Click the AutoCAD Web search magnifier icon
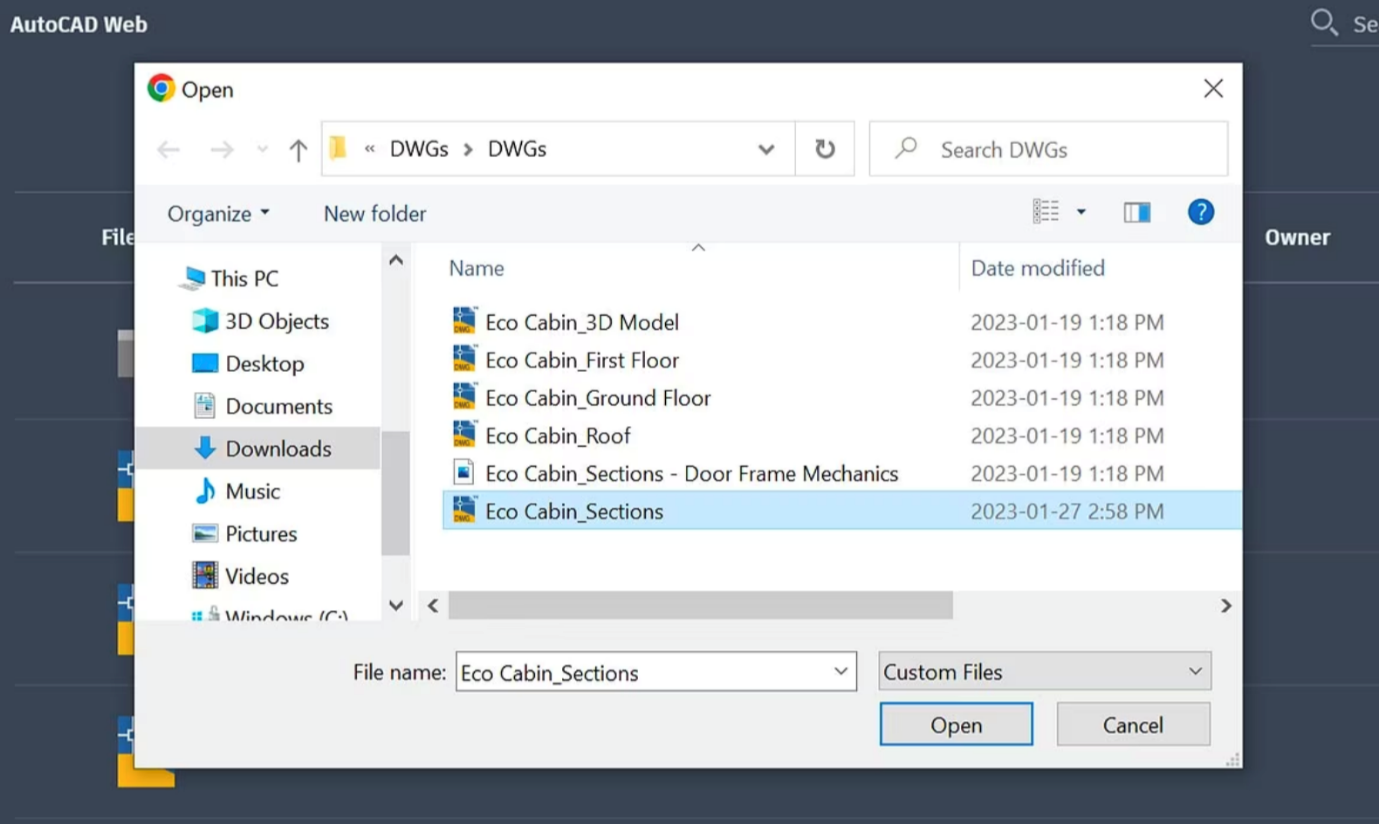Viewport: 1379px width, 824px height. pyautogui.click(x=1324, y=22)
